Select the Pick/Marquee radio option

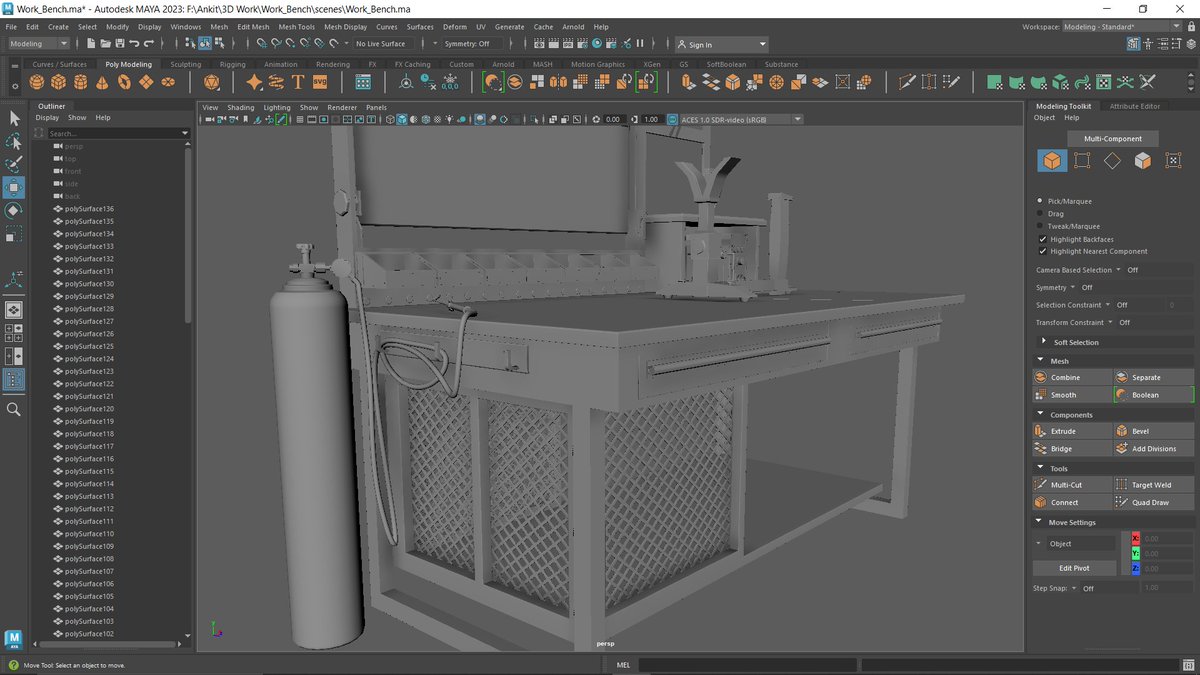(1041, 201)
